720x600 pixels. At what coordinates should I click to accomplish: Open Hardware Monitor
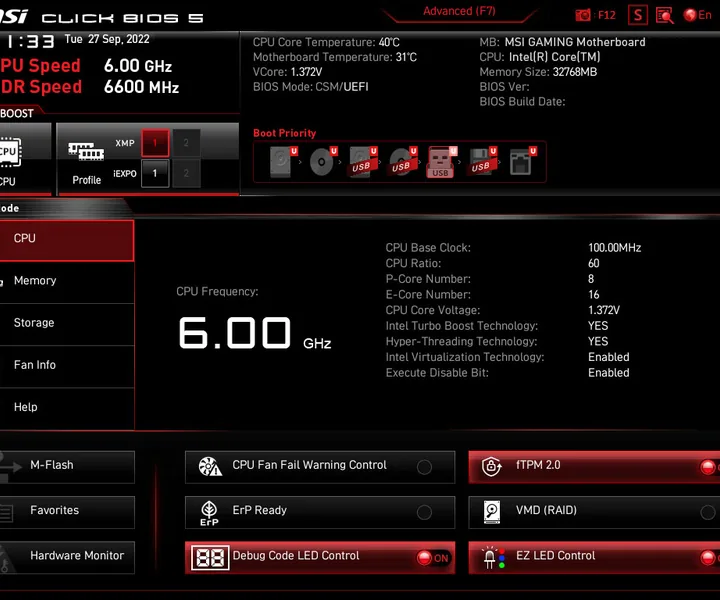coord(67,557)
